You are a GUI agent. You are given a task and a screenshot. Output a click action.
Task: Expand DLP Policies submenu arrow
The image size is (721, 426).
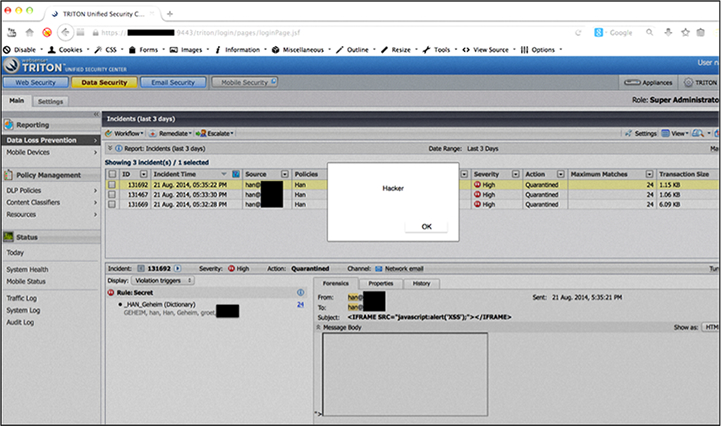click(95, 190)
